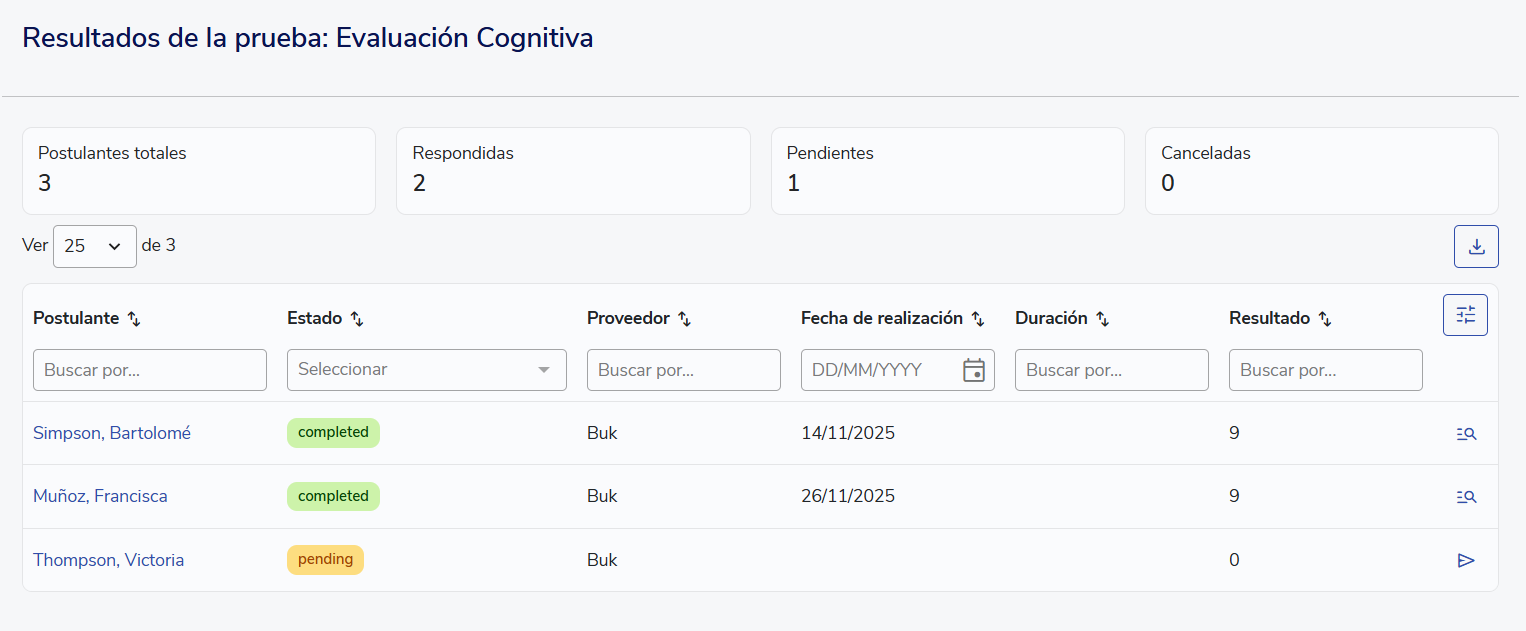View Muñoz, Francisca result details icon
Screen dimensions: 1526x631
click(x=1466, y=497)
